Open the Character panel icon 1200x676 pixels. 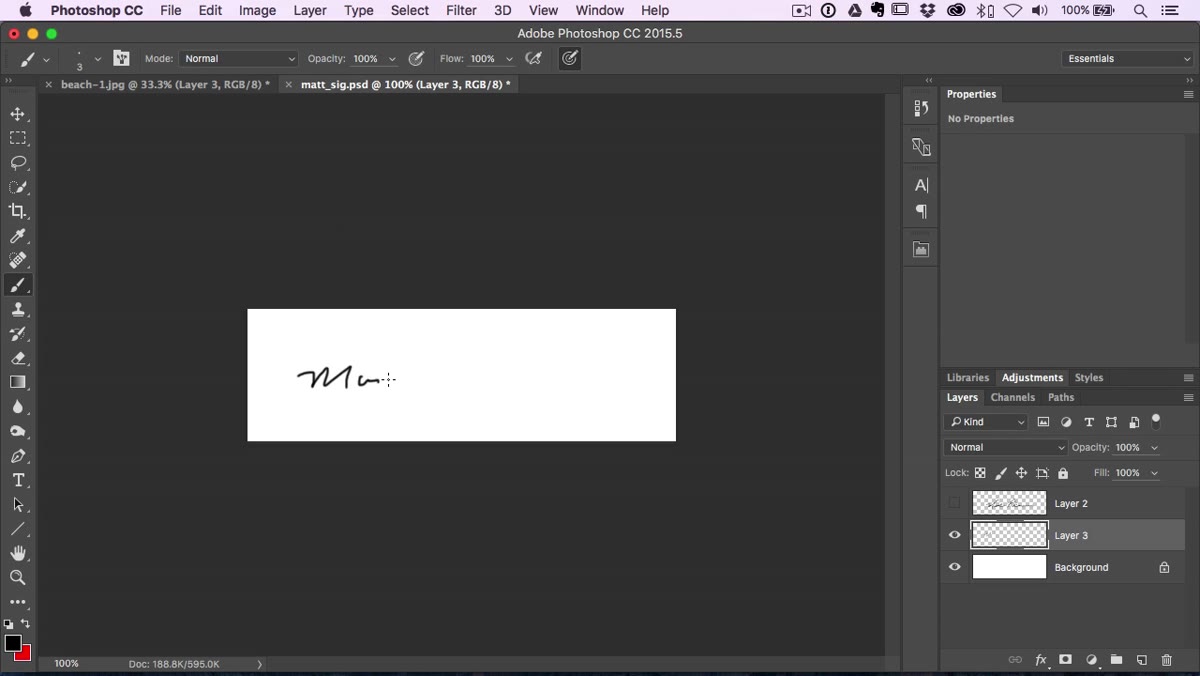pos(921,185)
